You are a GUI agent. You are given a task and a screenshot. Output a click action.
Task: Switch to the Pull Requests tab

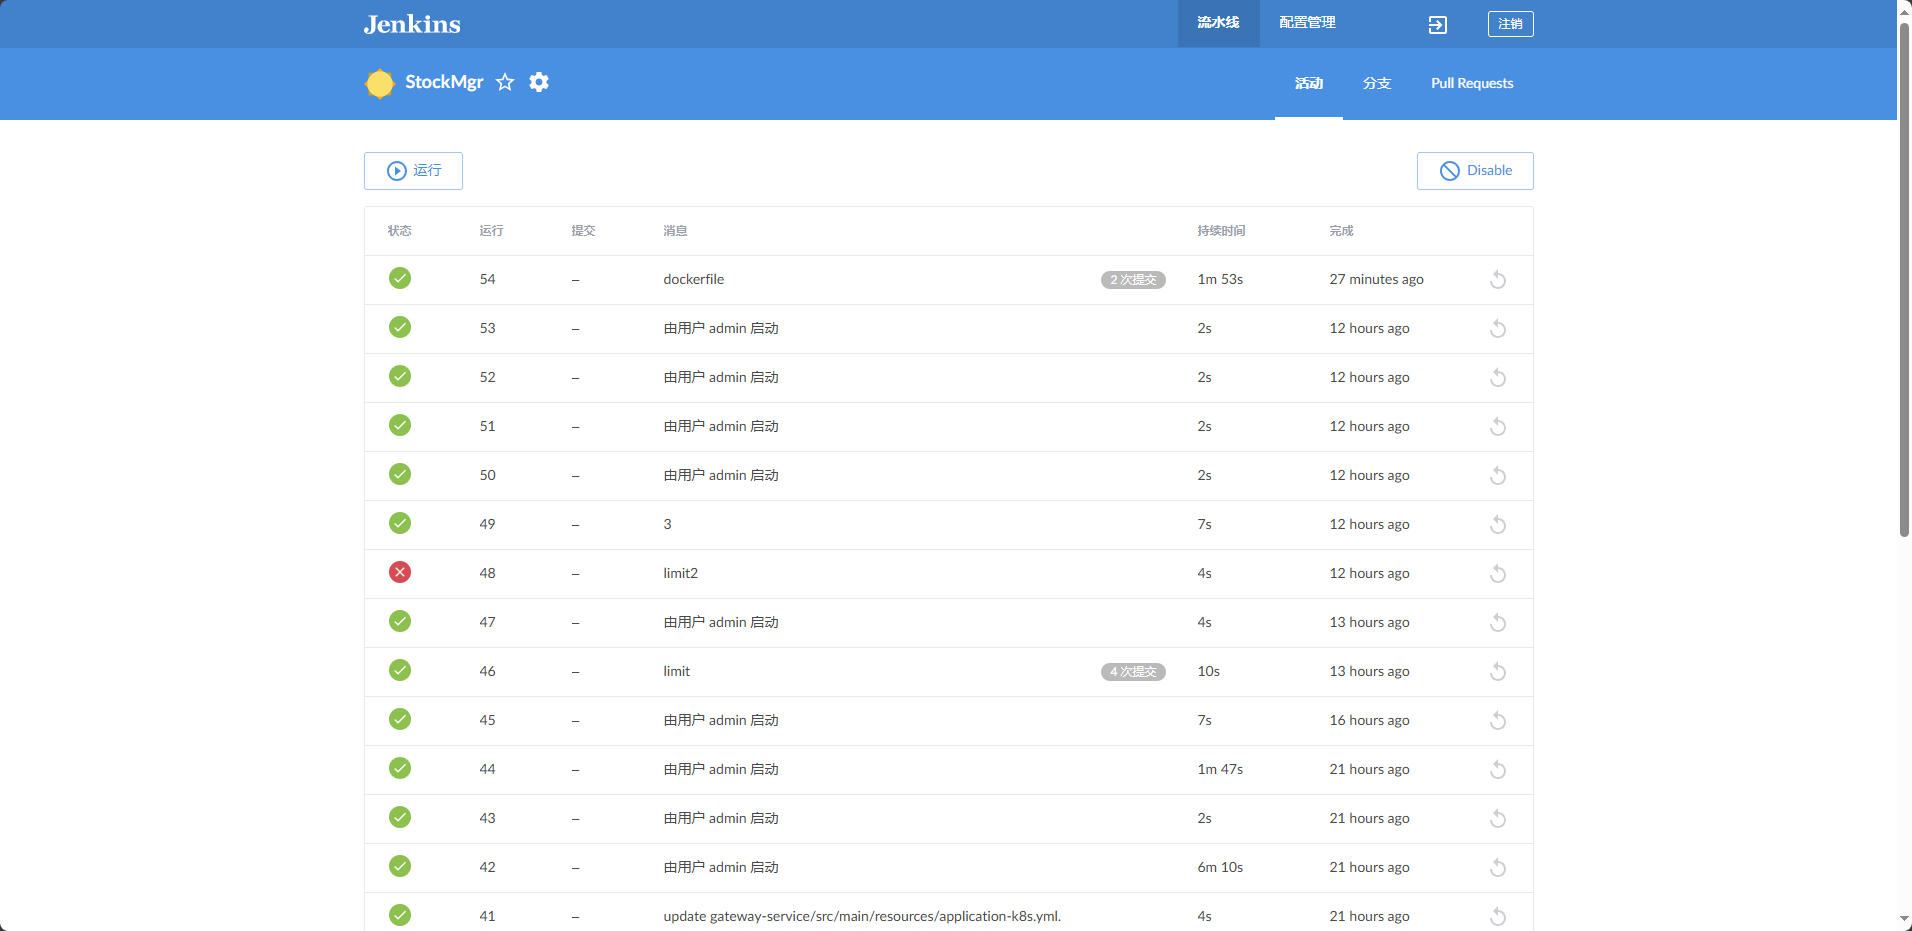[1471, 84]
